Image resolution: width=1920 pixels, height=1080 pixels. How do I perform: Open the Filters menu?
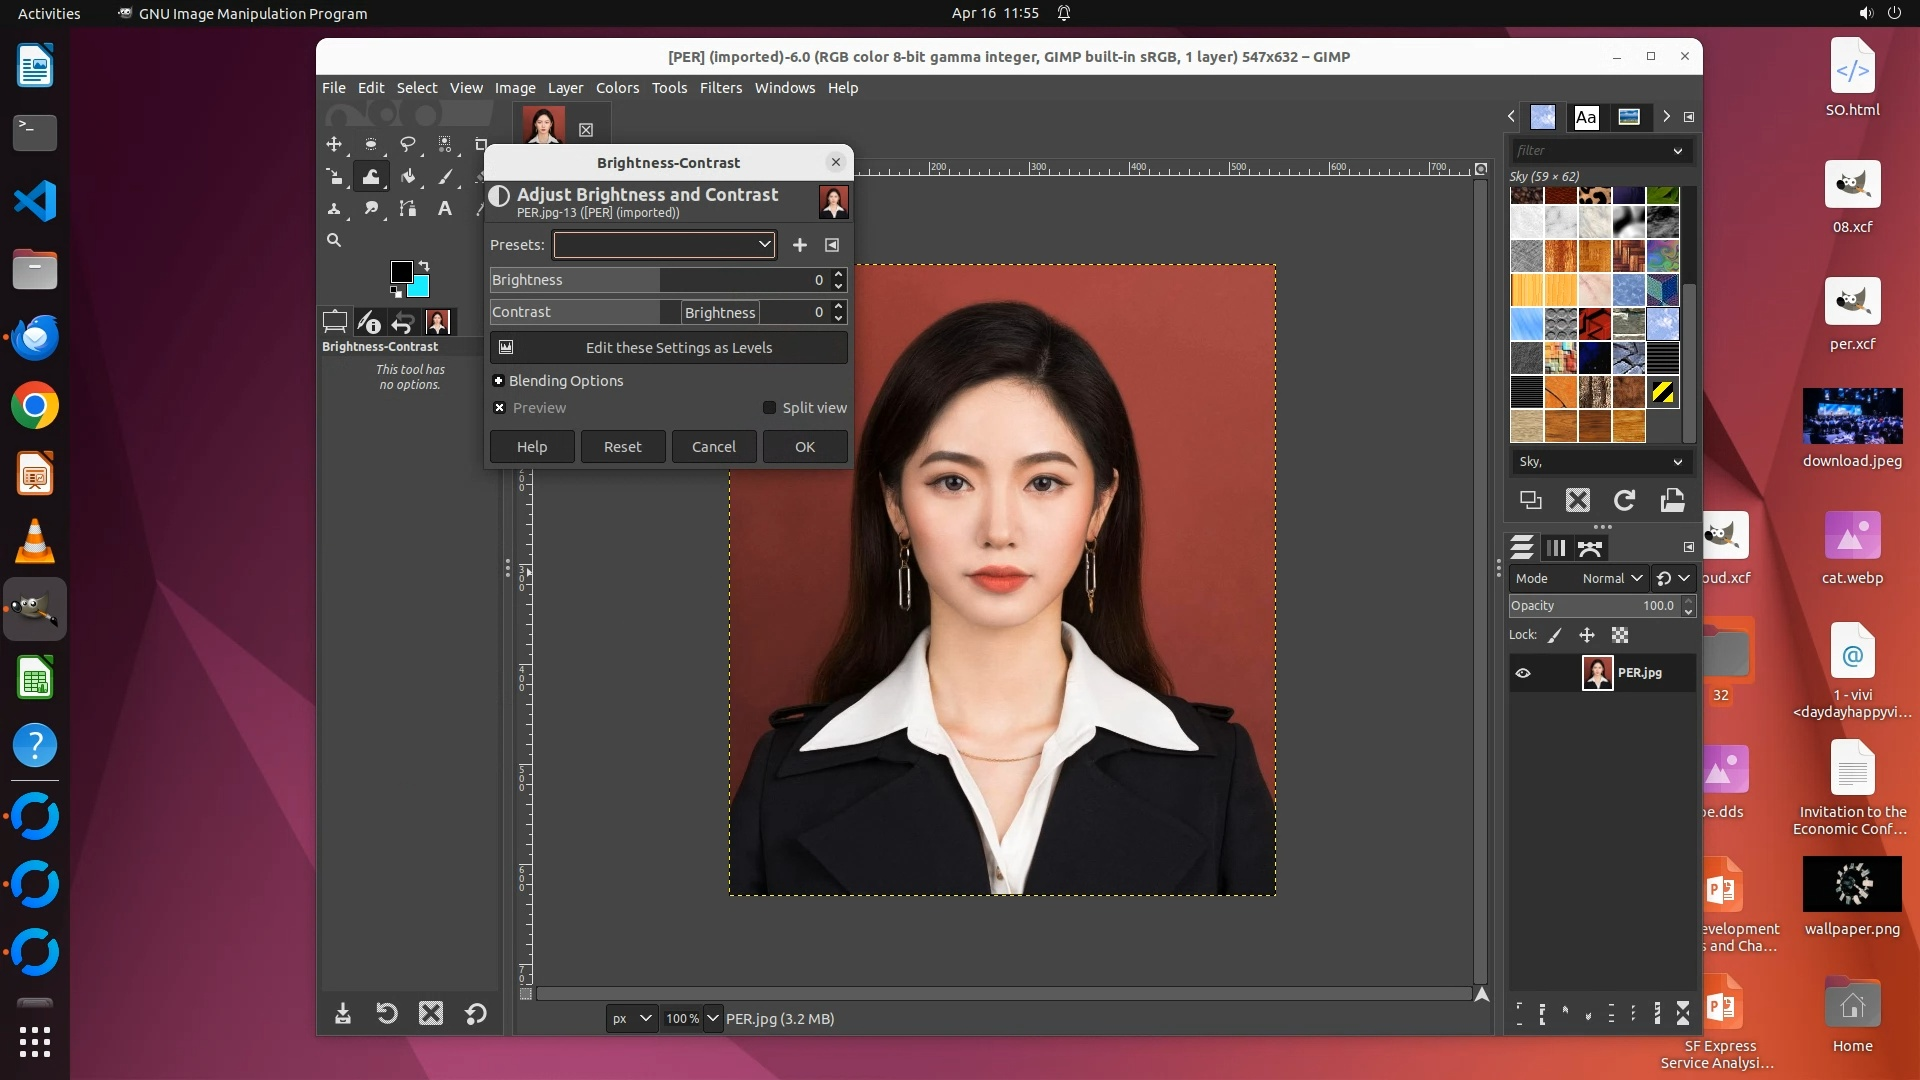(x=720, y=88)
